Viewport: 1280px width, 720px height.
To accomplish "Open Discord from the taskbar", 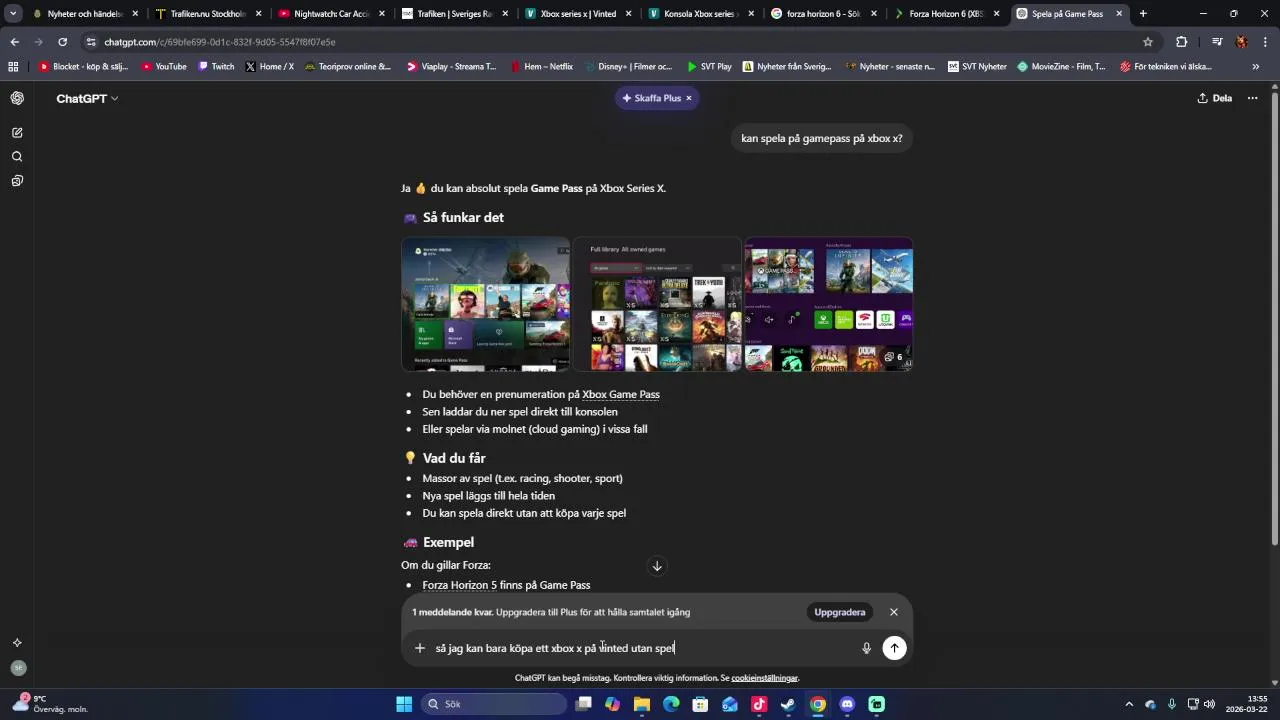I will click(847, 704).
